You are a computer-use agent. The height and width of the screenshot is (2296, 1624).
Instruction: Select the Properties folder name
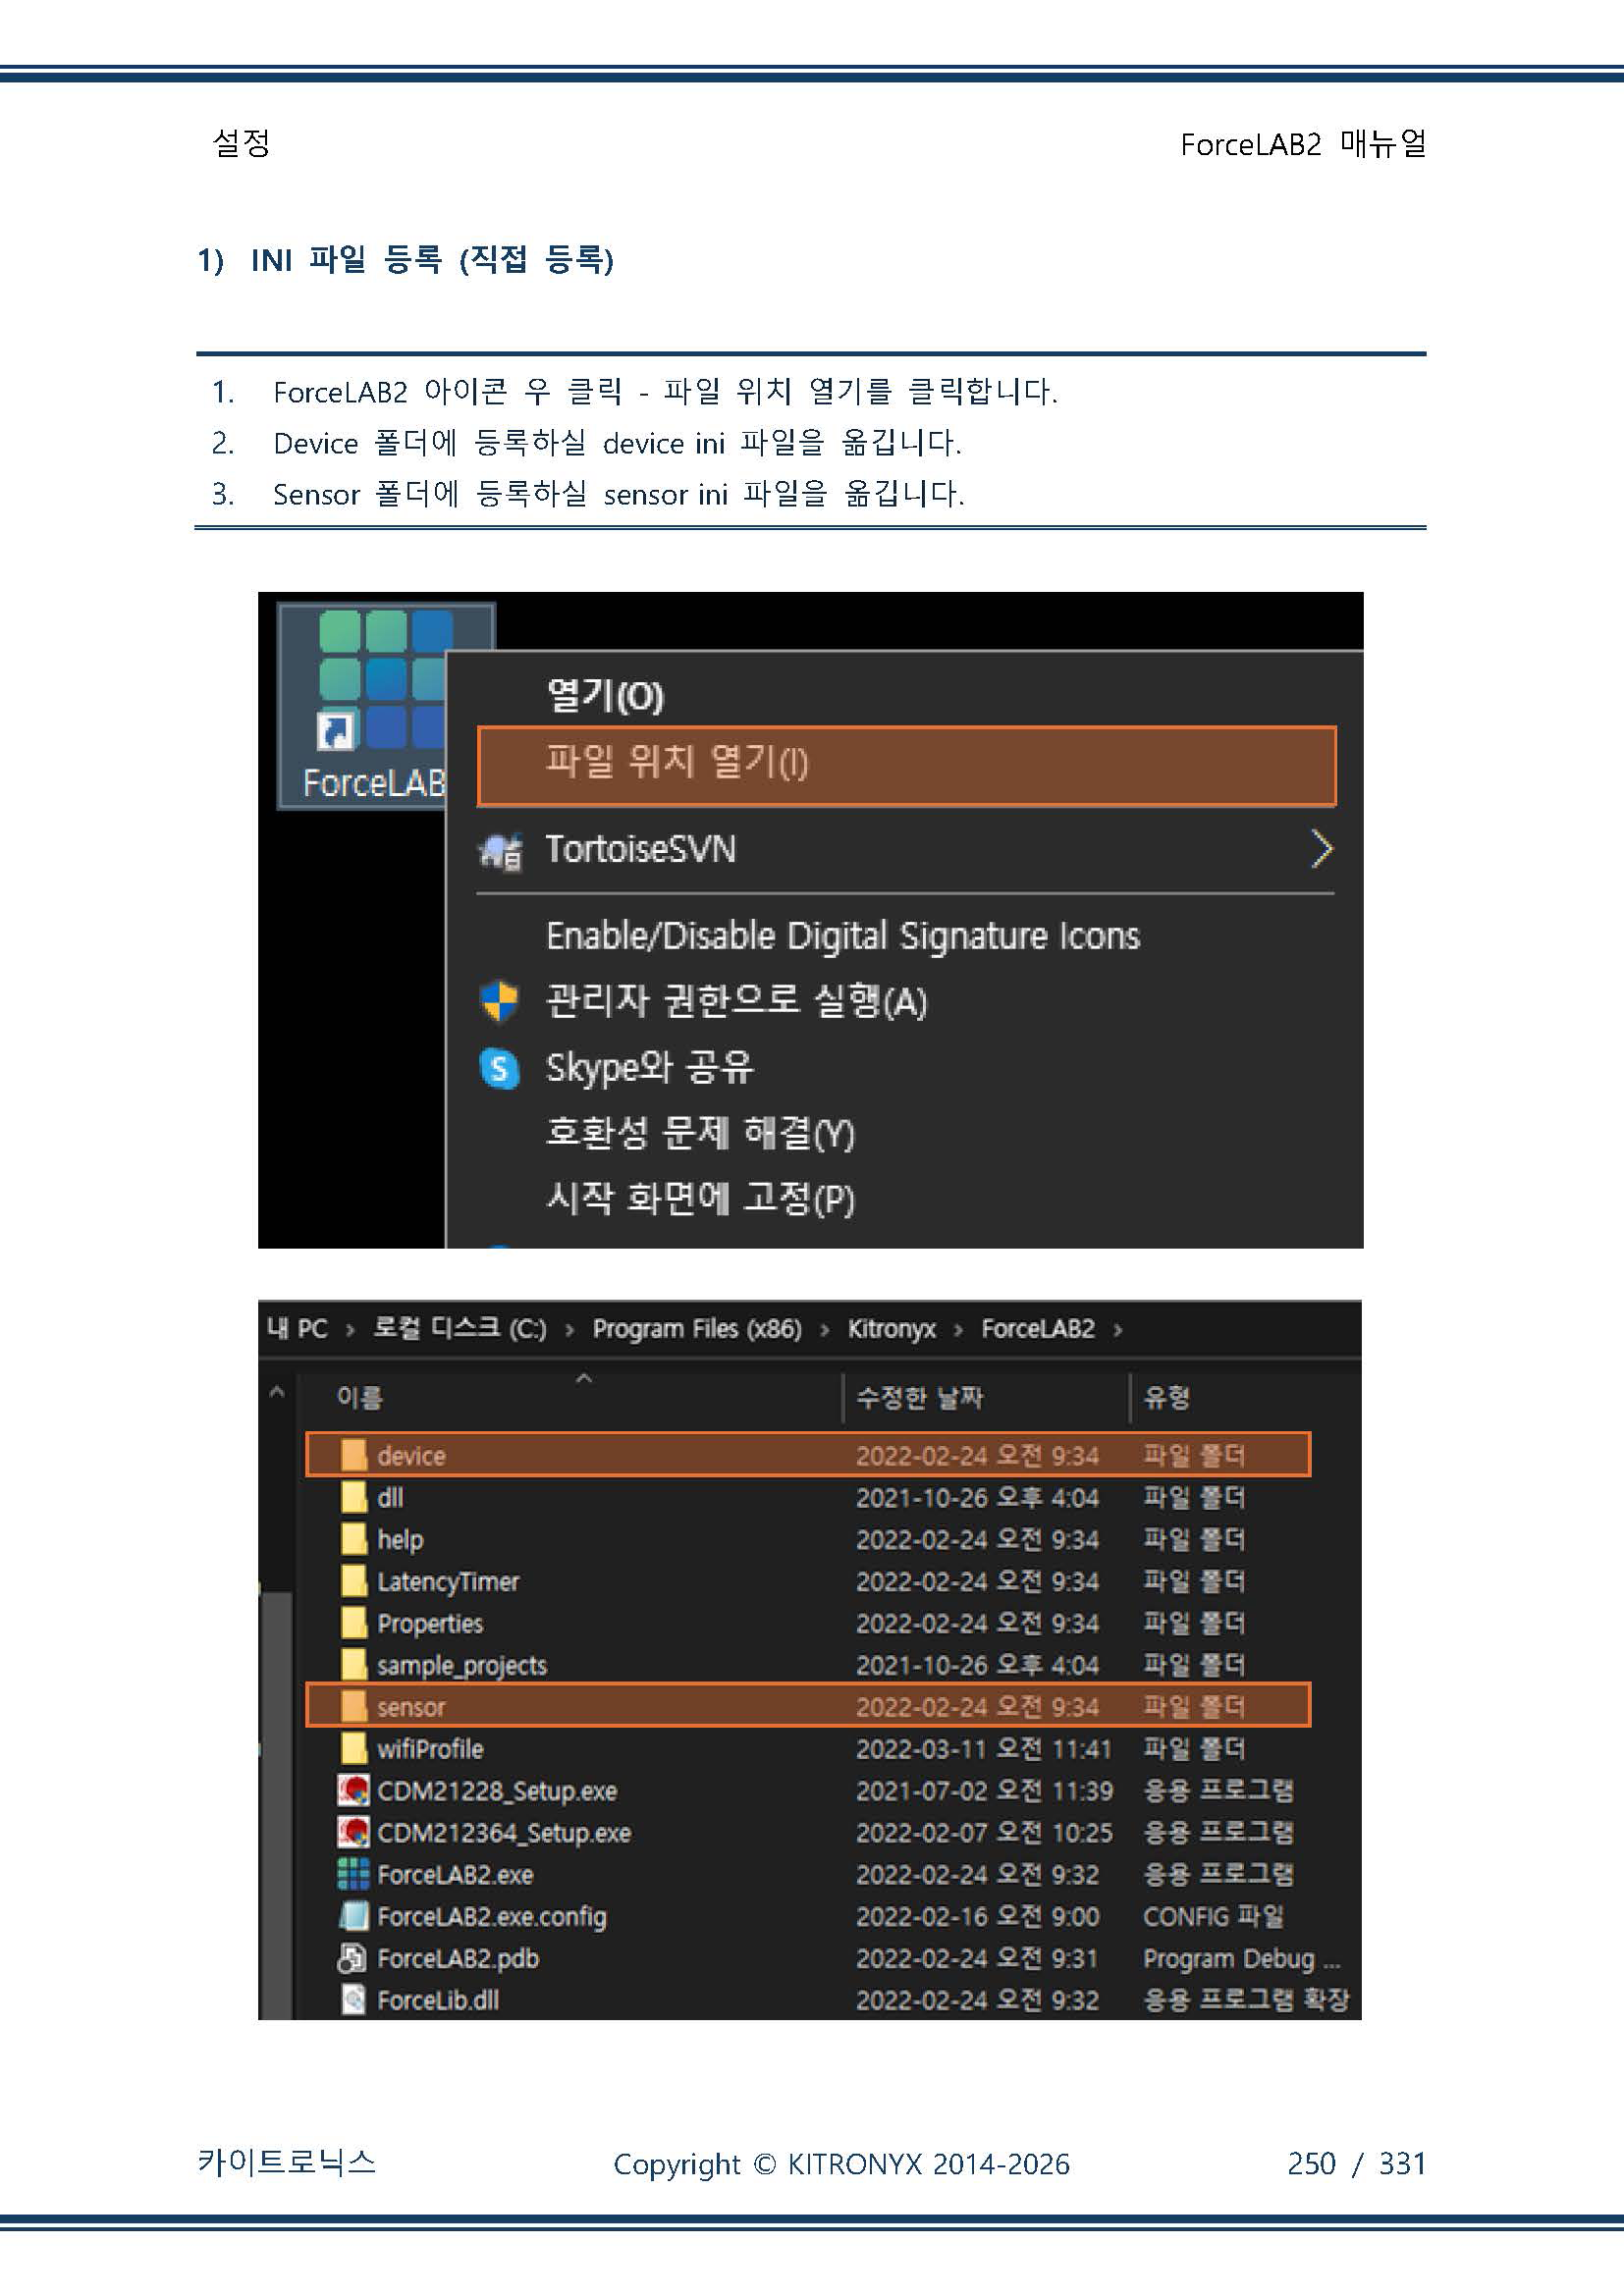(430, 1624)
